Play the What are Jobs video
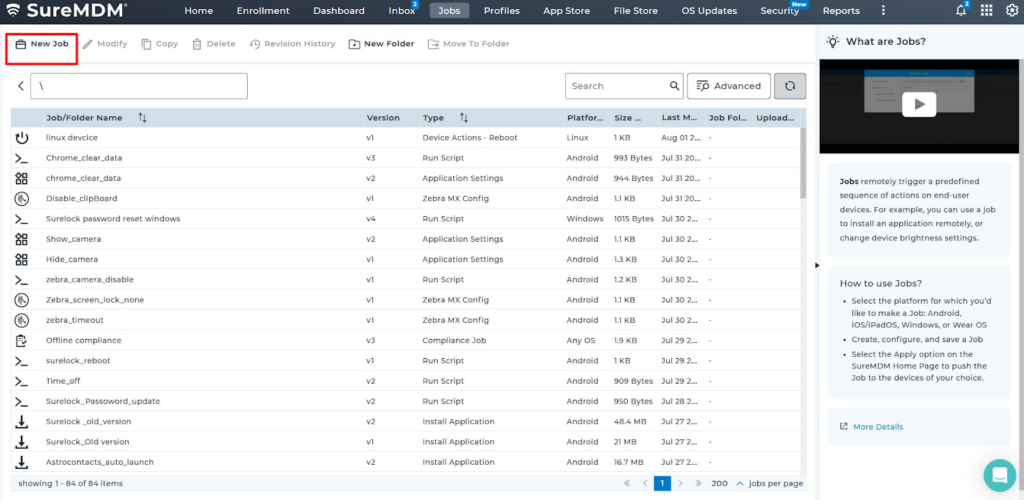The height and width of the screenshot is (500, 1024). 919,104
